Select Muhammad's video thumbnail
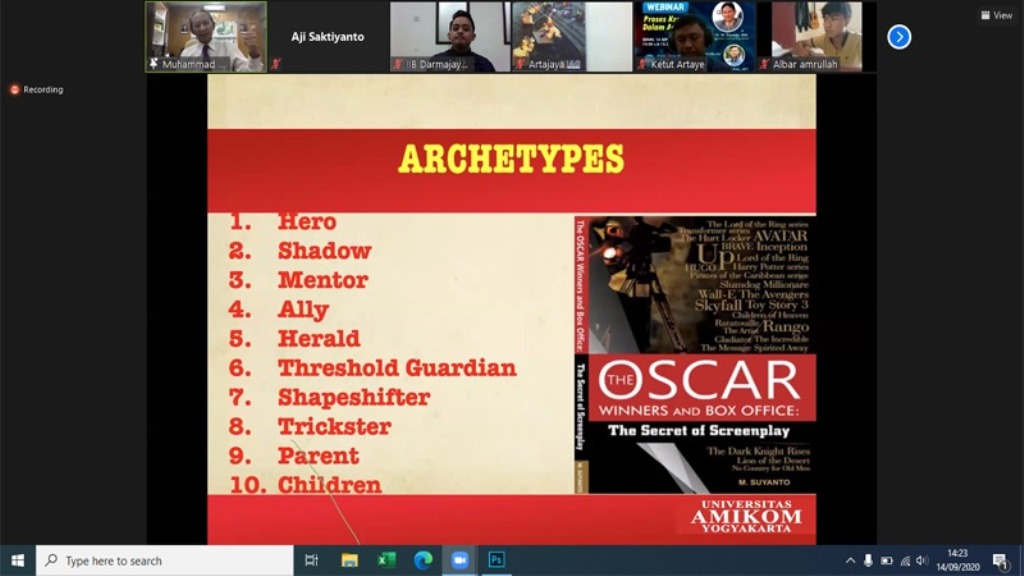This screenshot has height=576, width=1024. tap(206, 37)
